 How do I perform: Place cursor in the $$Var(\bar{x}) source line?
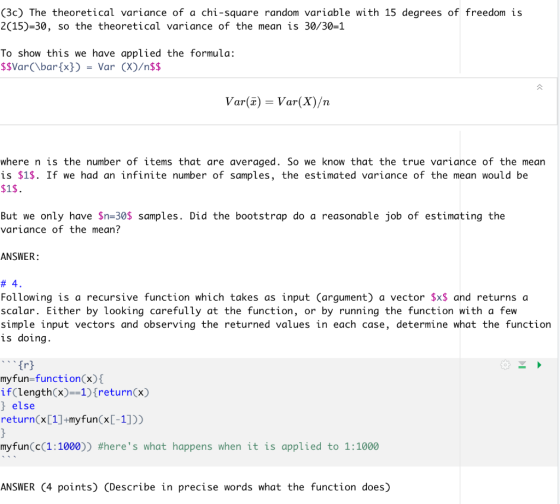(x=81, y=67)
